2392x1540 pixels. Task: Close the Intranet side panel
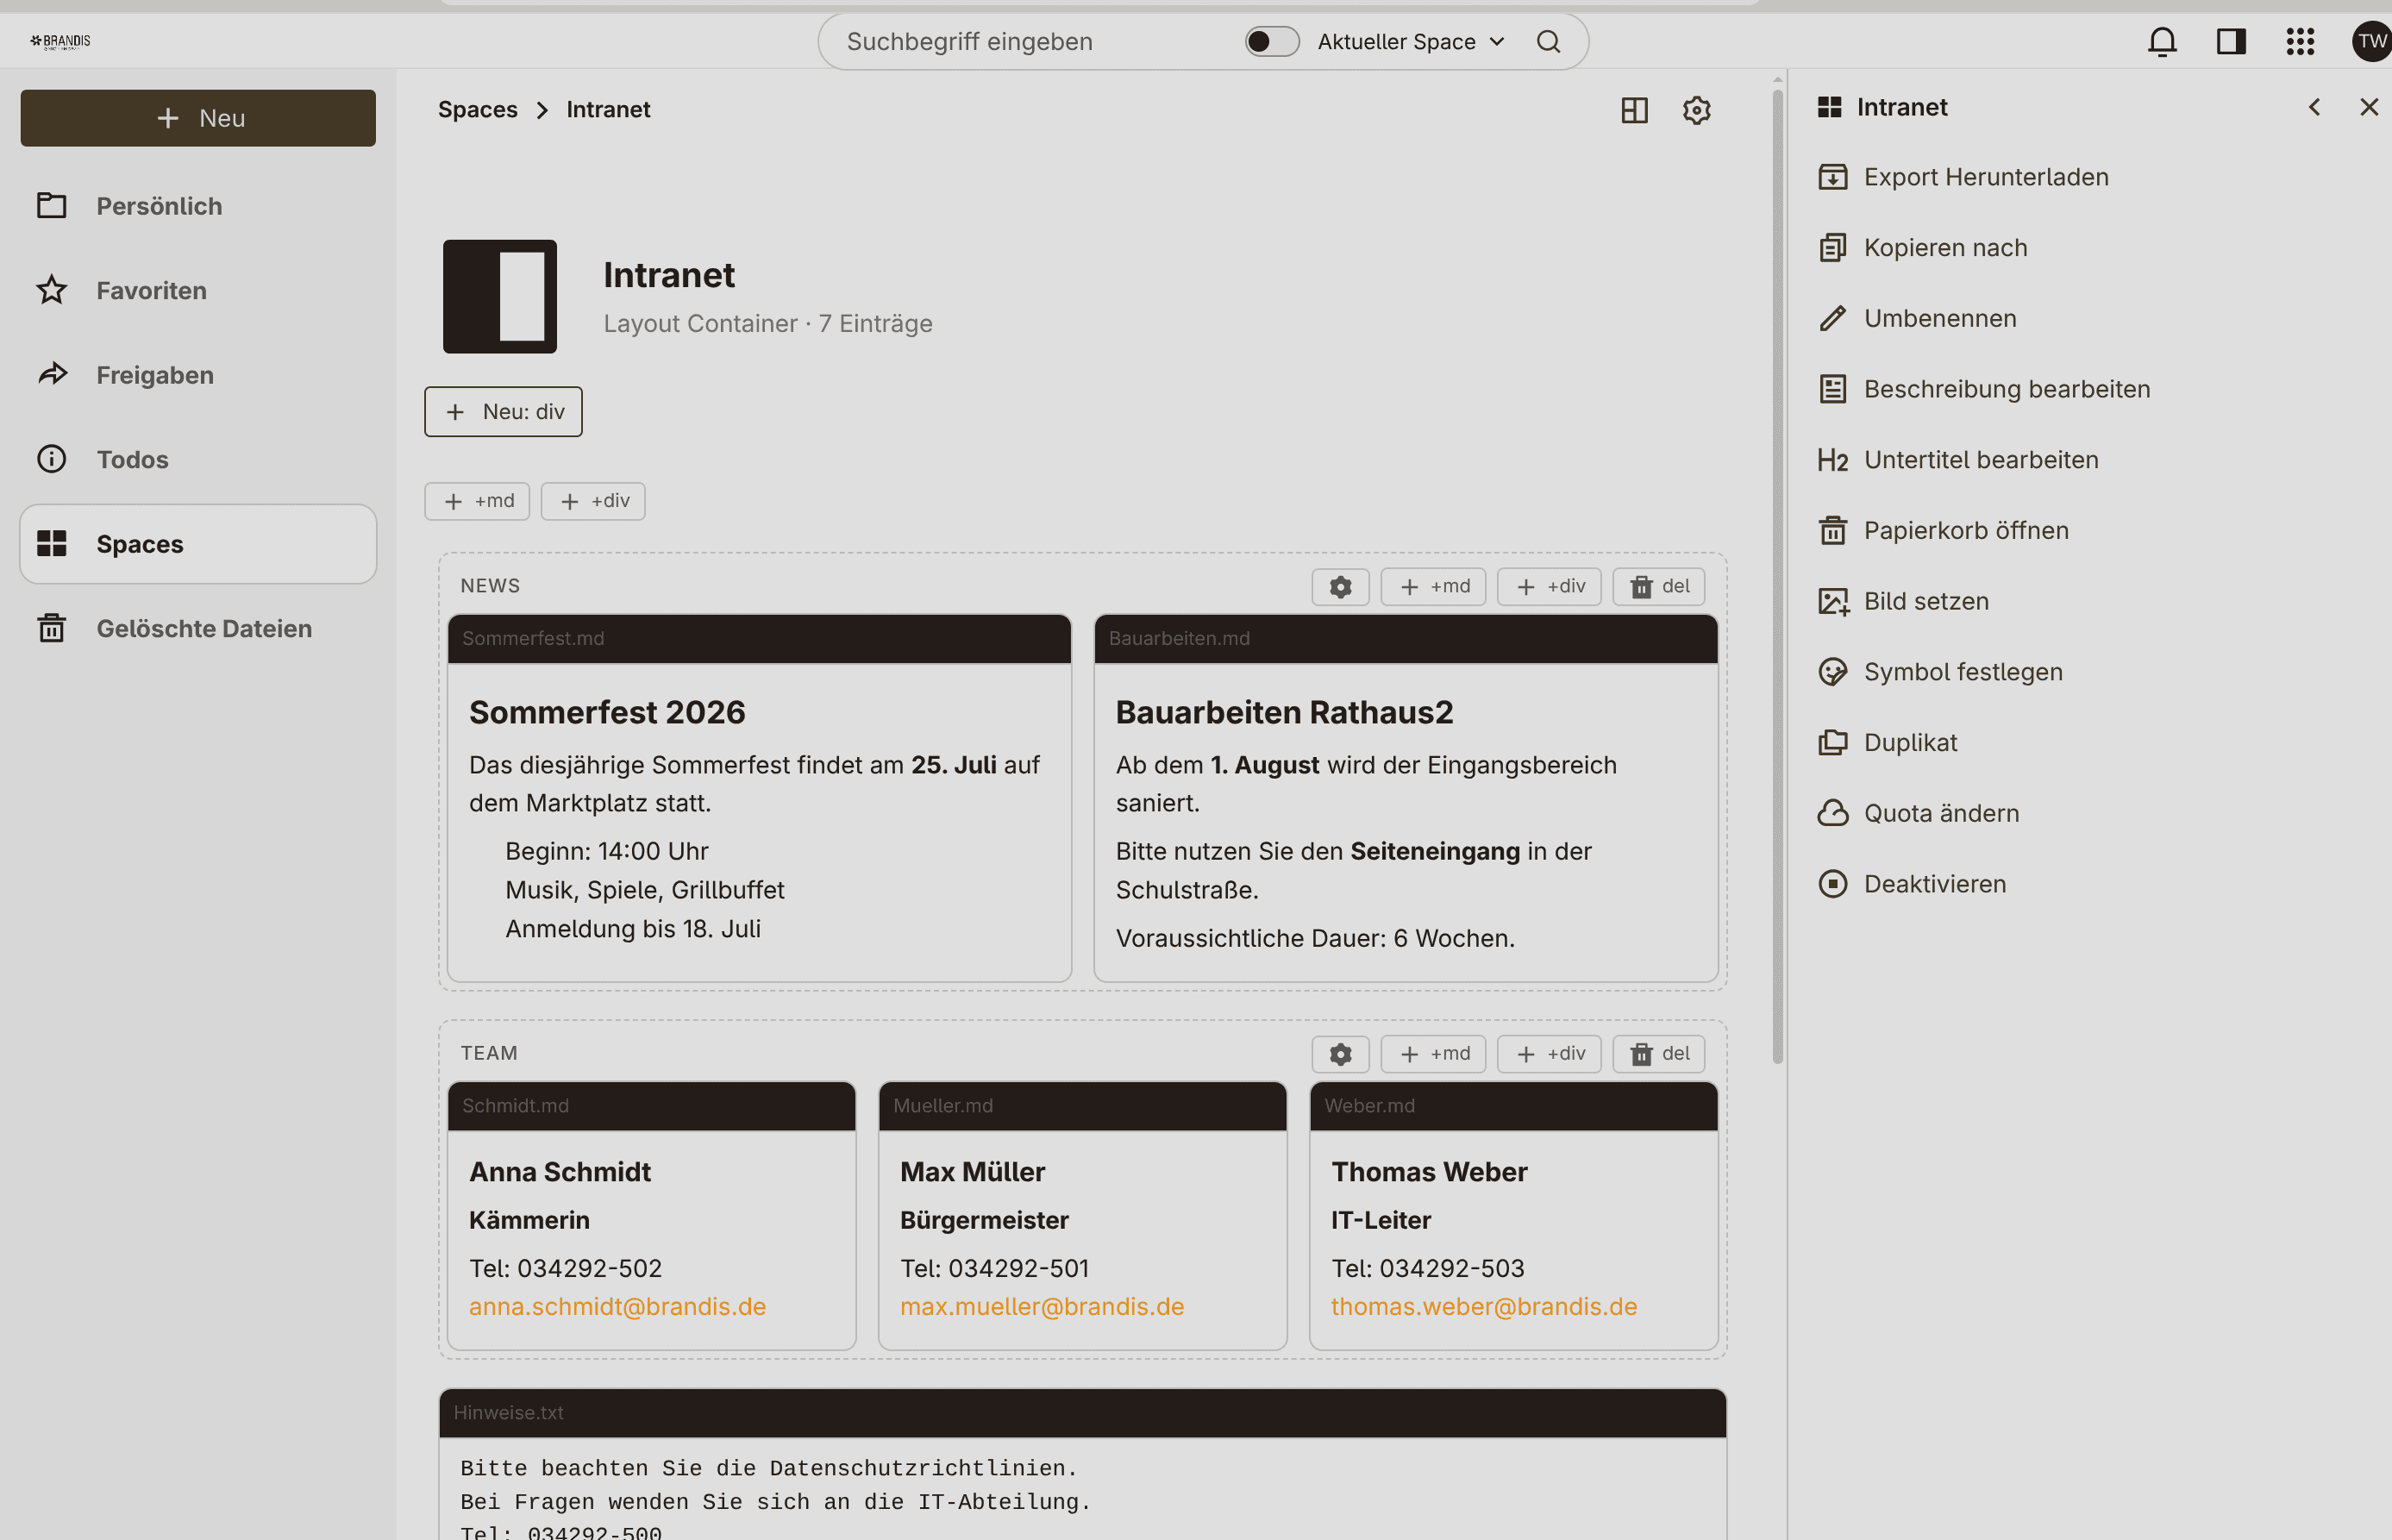pos(2368,107)
